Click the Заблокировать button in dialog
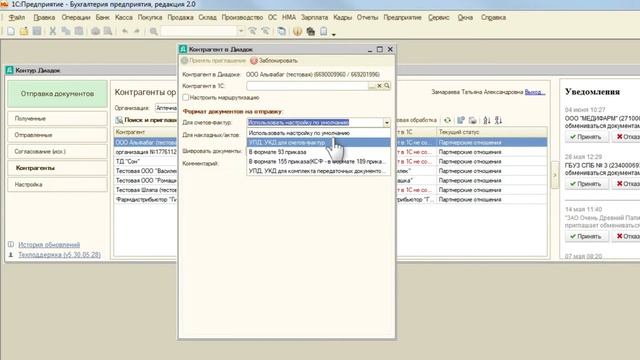The width and height of the screenshot is (640, 360). (x=274, y=60)
